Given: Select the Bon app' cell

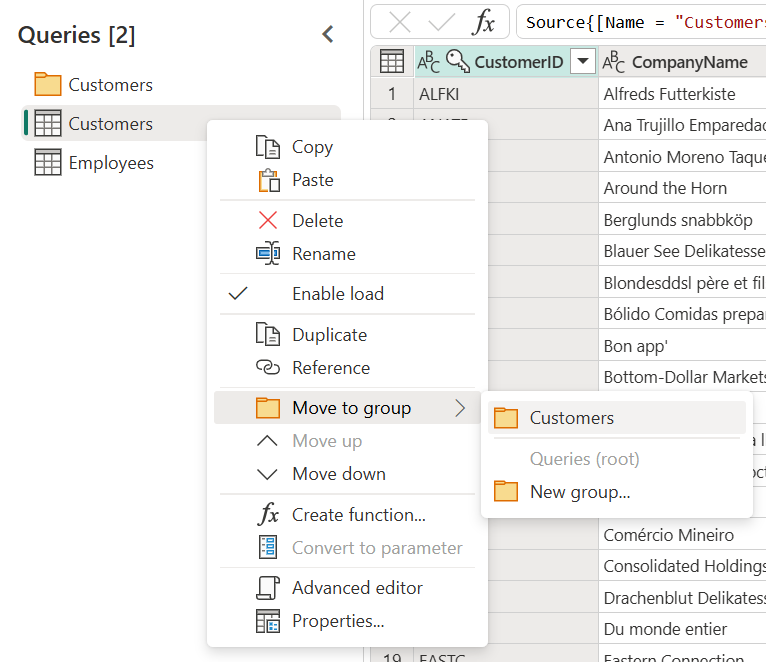Looking at the screenshot, I should coord(682,345).
